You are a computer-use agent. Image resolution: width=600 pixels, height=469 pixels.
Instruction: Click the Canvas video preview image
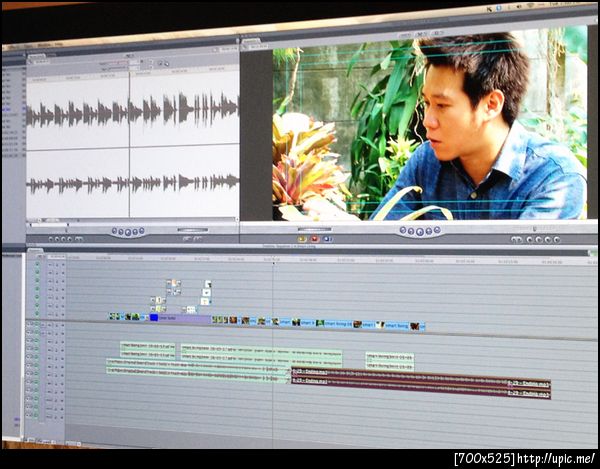pyautogui.click(x=430, y=125)
